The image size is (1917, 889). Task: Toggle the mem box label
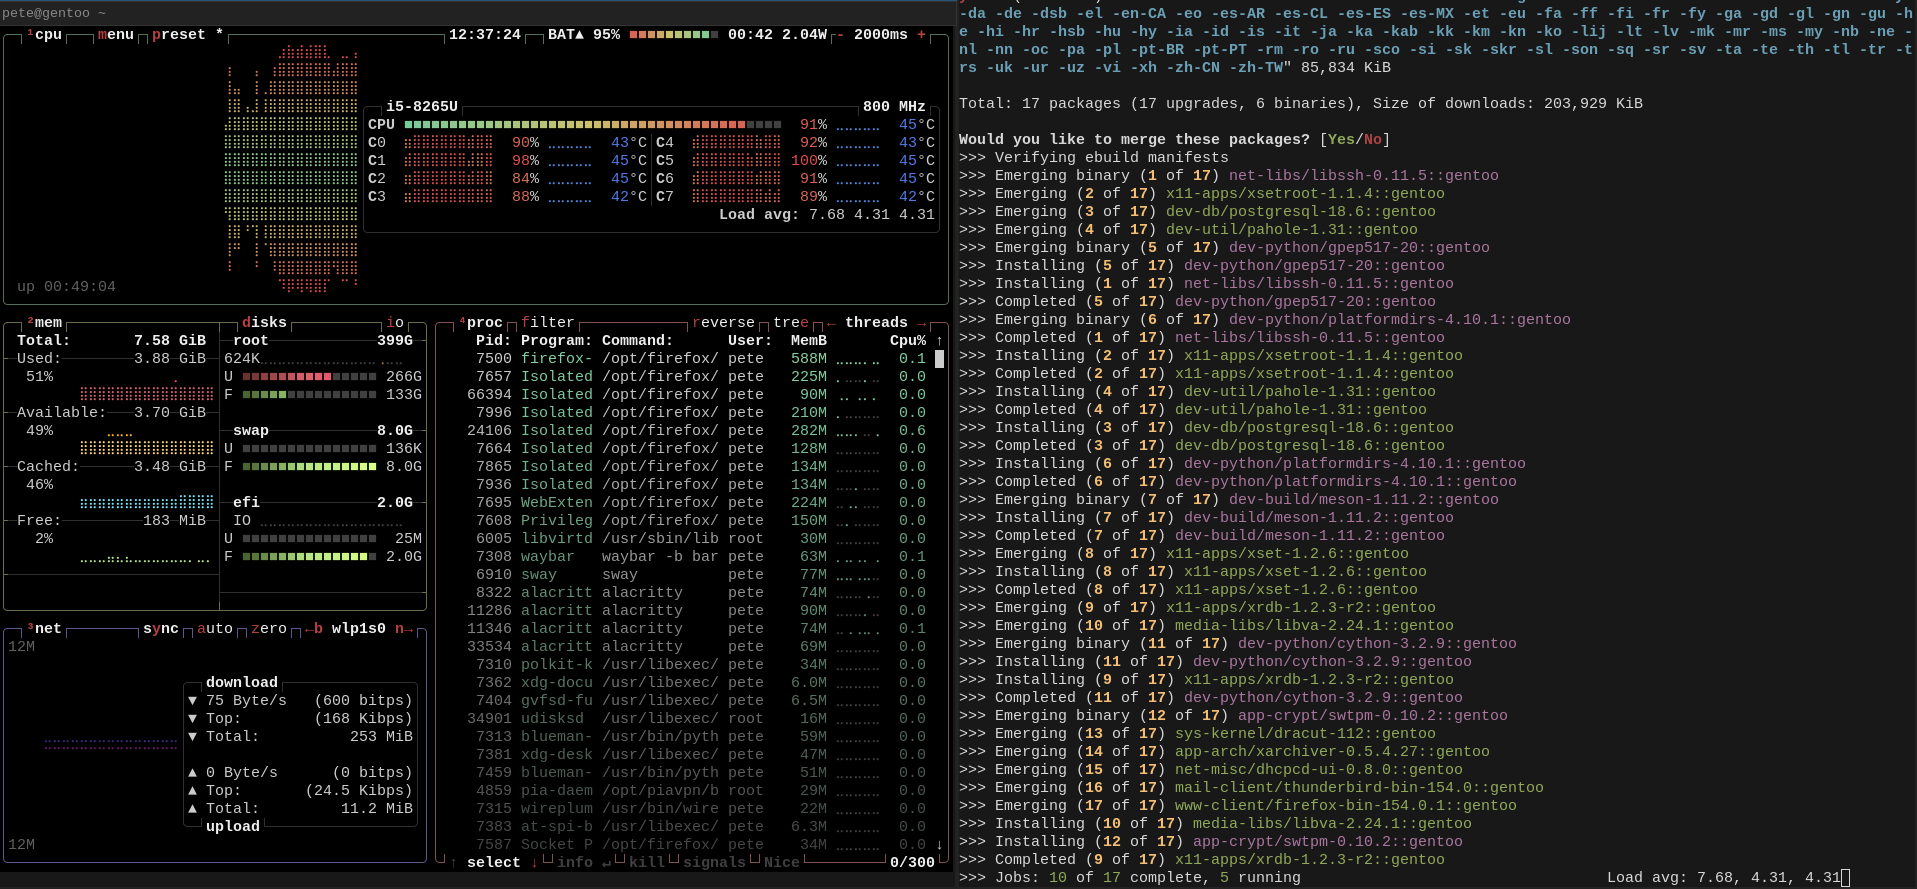pos(44,323)
